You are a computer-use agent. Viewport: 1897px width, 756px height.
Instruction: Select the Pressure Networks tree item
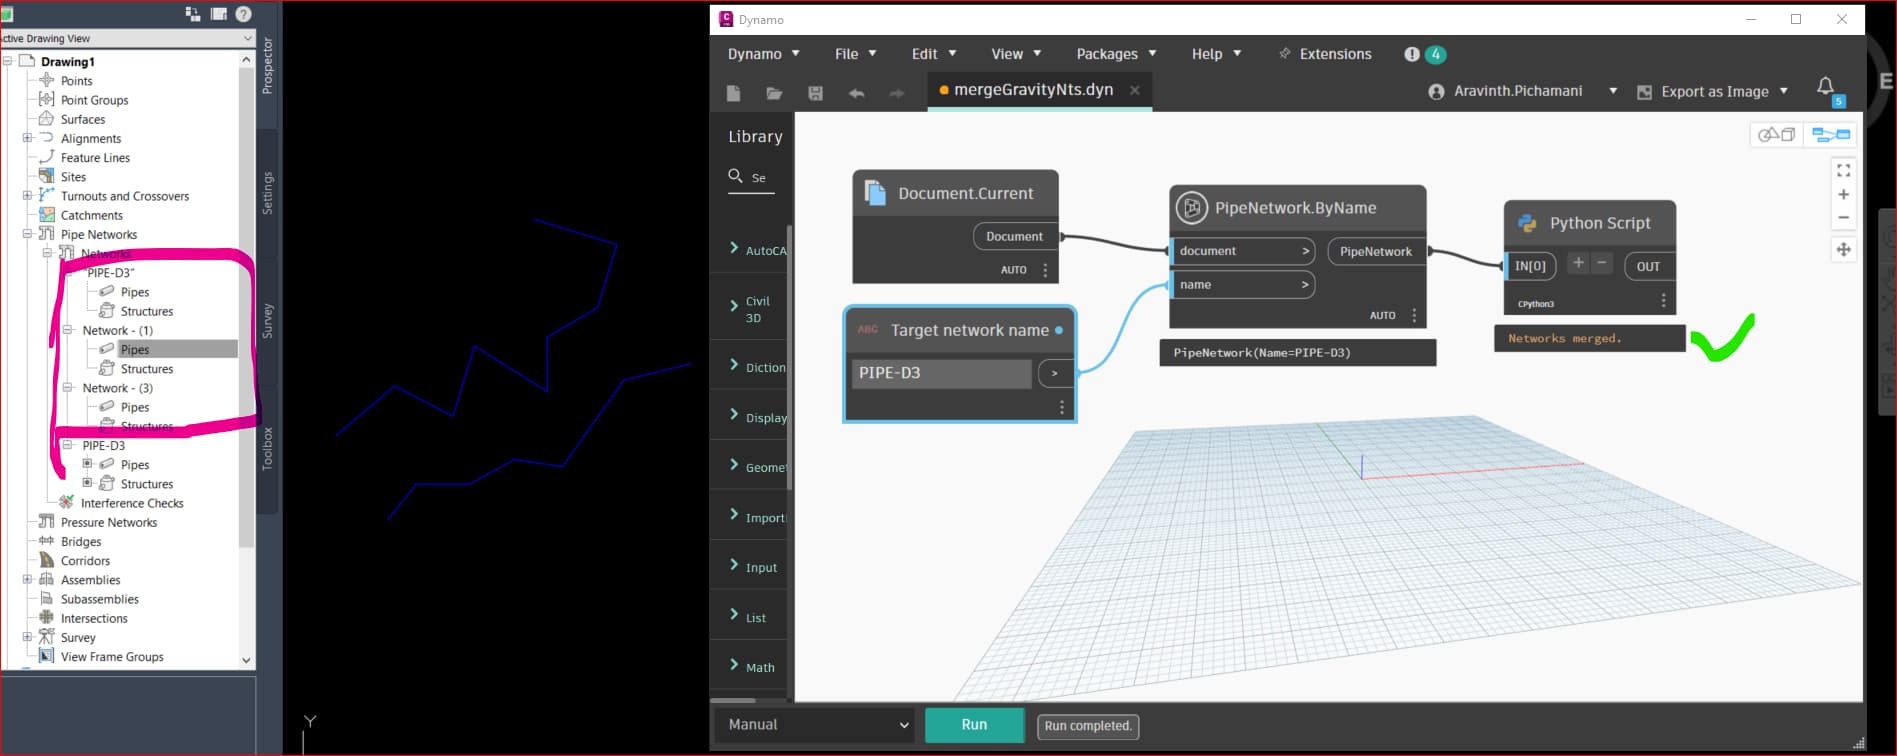coord(109,522)
